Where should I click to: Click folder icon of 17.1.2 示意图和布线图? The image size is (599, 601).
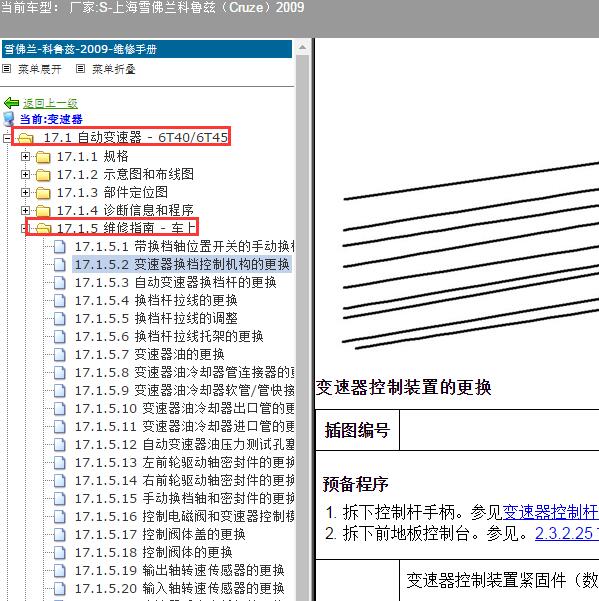pyautogui.click(x=43, y=175)
